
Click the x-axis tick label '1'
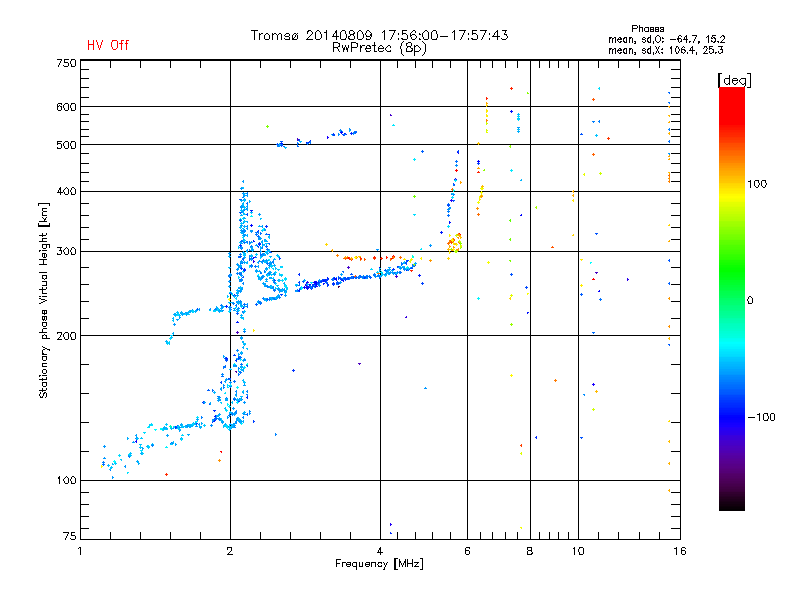click(x=80, y=551)
